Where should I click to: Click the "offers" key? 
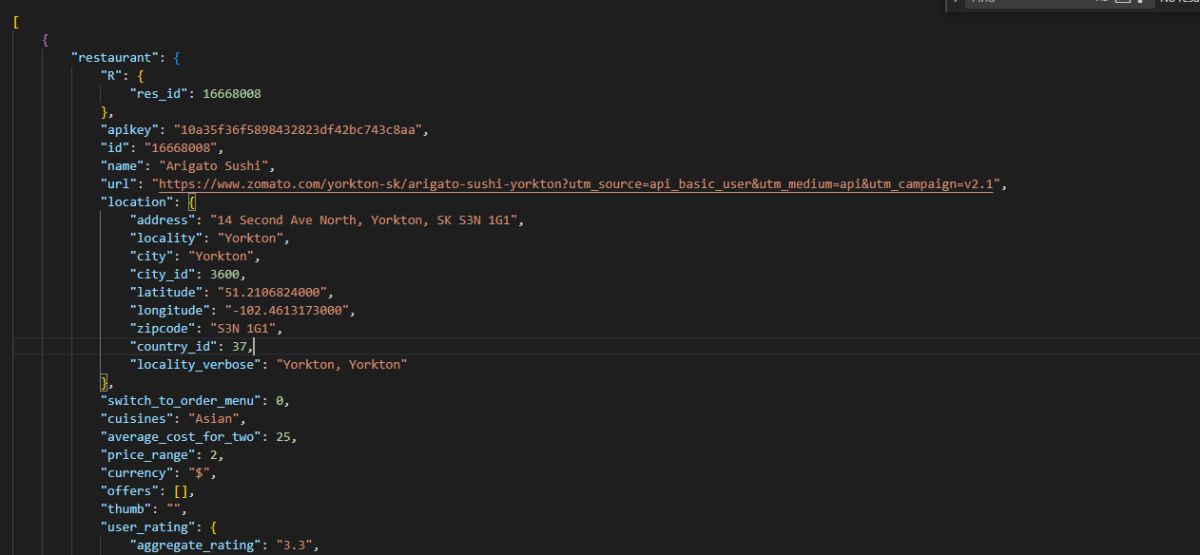(129, 490)
